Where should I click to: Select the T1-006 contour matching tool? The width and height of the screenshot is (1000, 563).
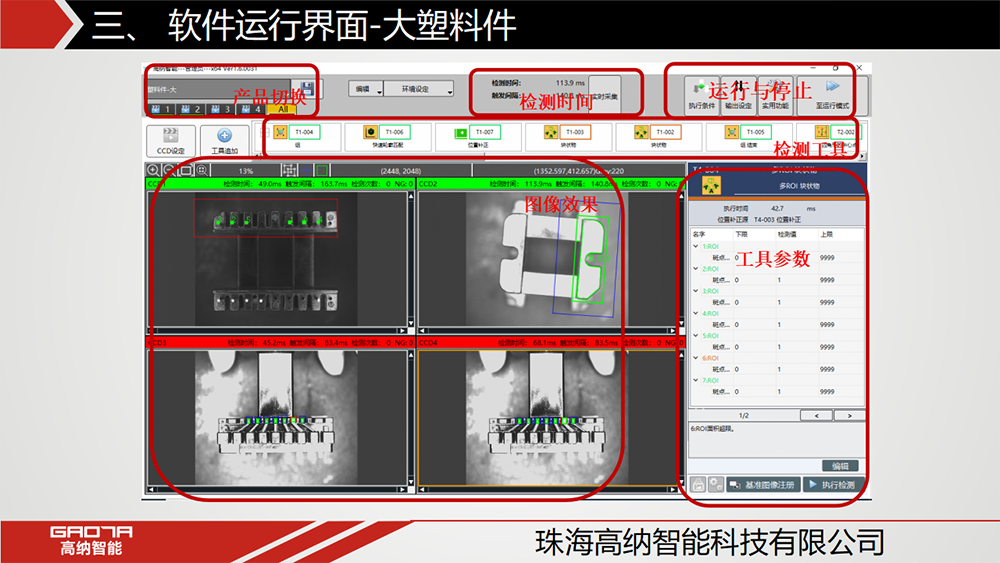coord(388,137)
